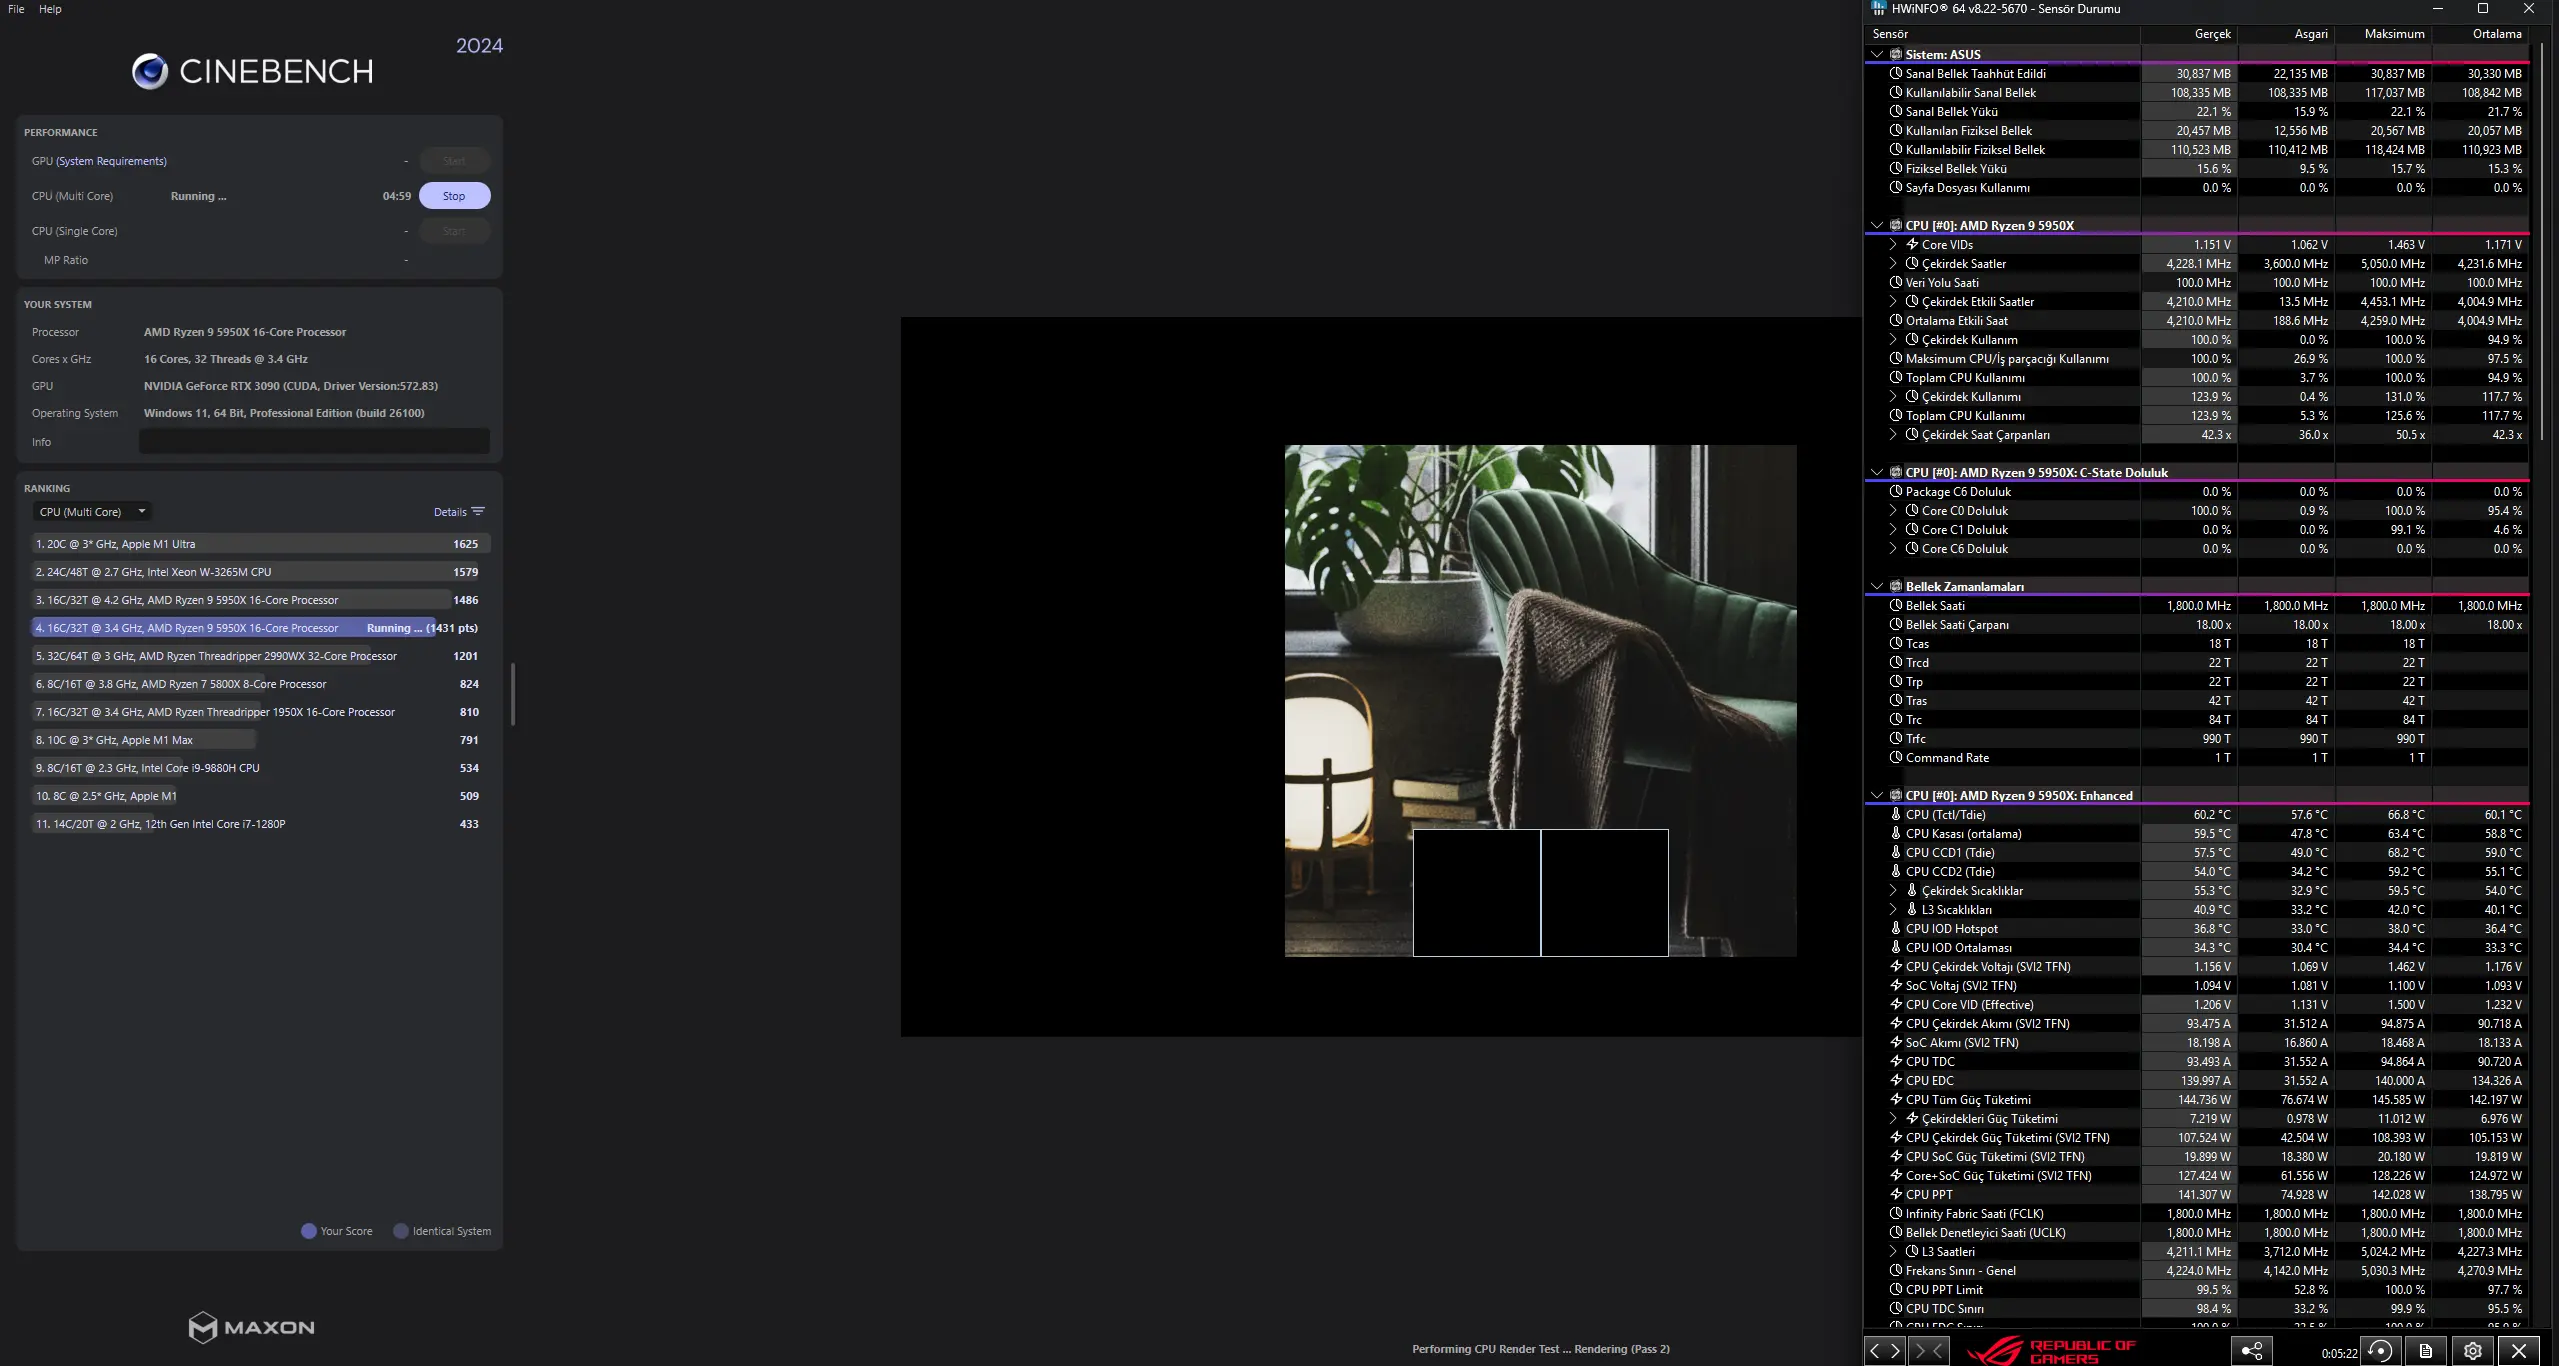
Task: Select the Ryzen 7 5800X ranking row
Action: coord(260,684)
